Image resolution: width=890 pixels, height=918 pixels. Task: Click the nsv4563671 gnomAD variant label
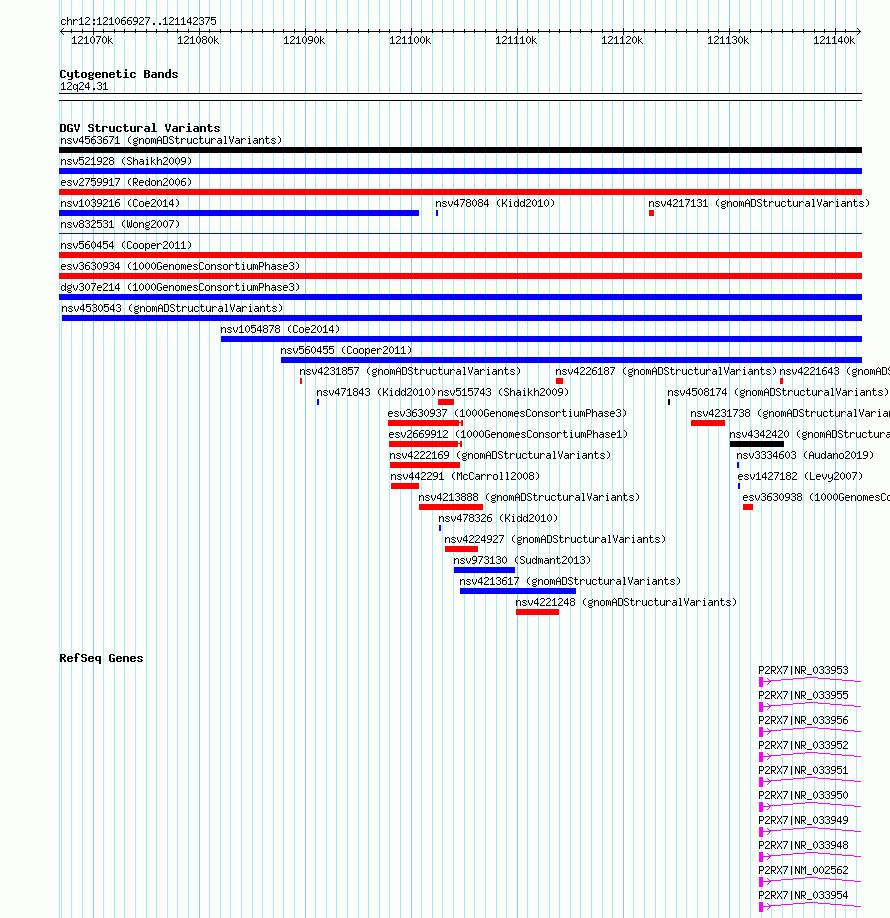[171, 141]
